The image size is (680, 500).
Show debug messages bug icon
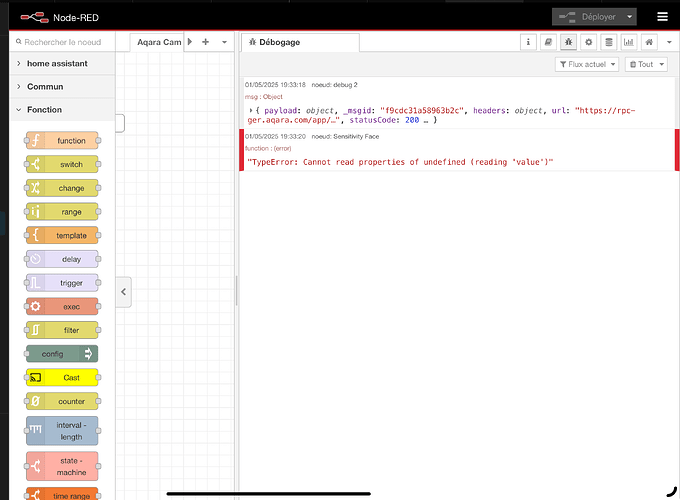[568, 42]
